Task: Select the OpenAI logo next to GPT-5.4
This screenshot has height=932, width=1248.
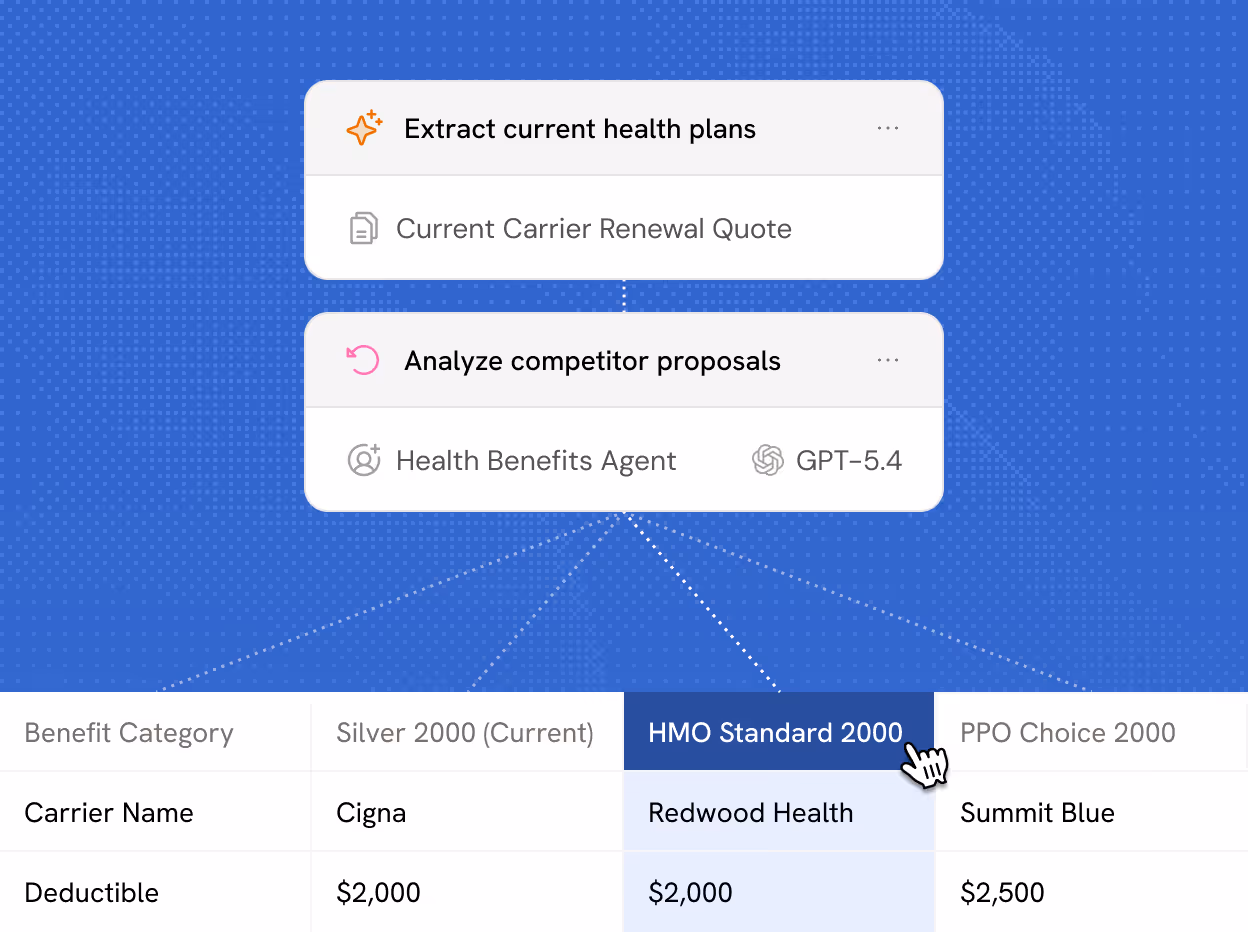Action: pyautogui.click(x=767, y=460)
